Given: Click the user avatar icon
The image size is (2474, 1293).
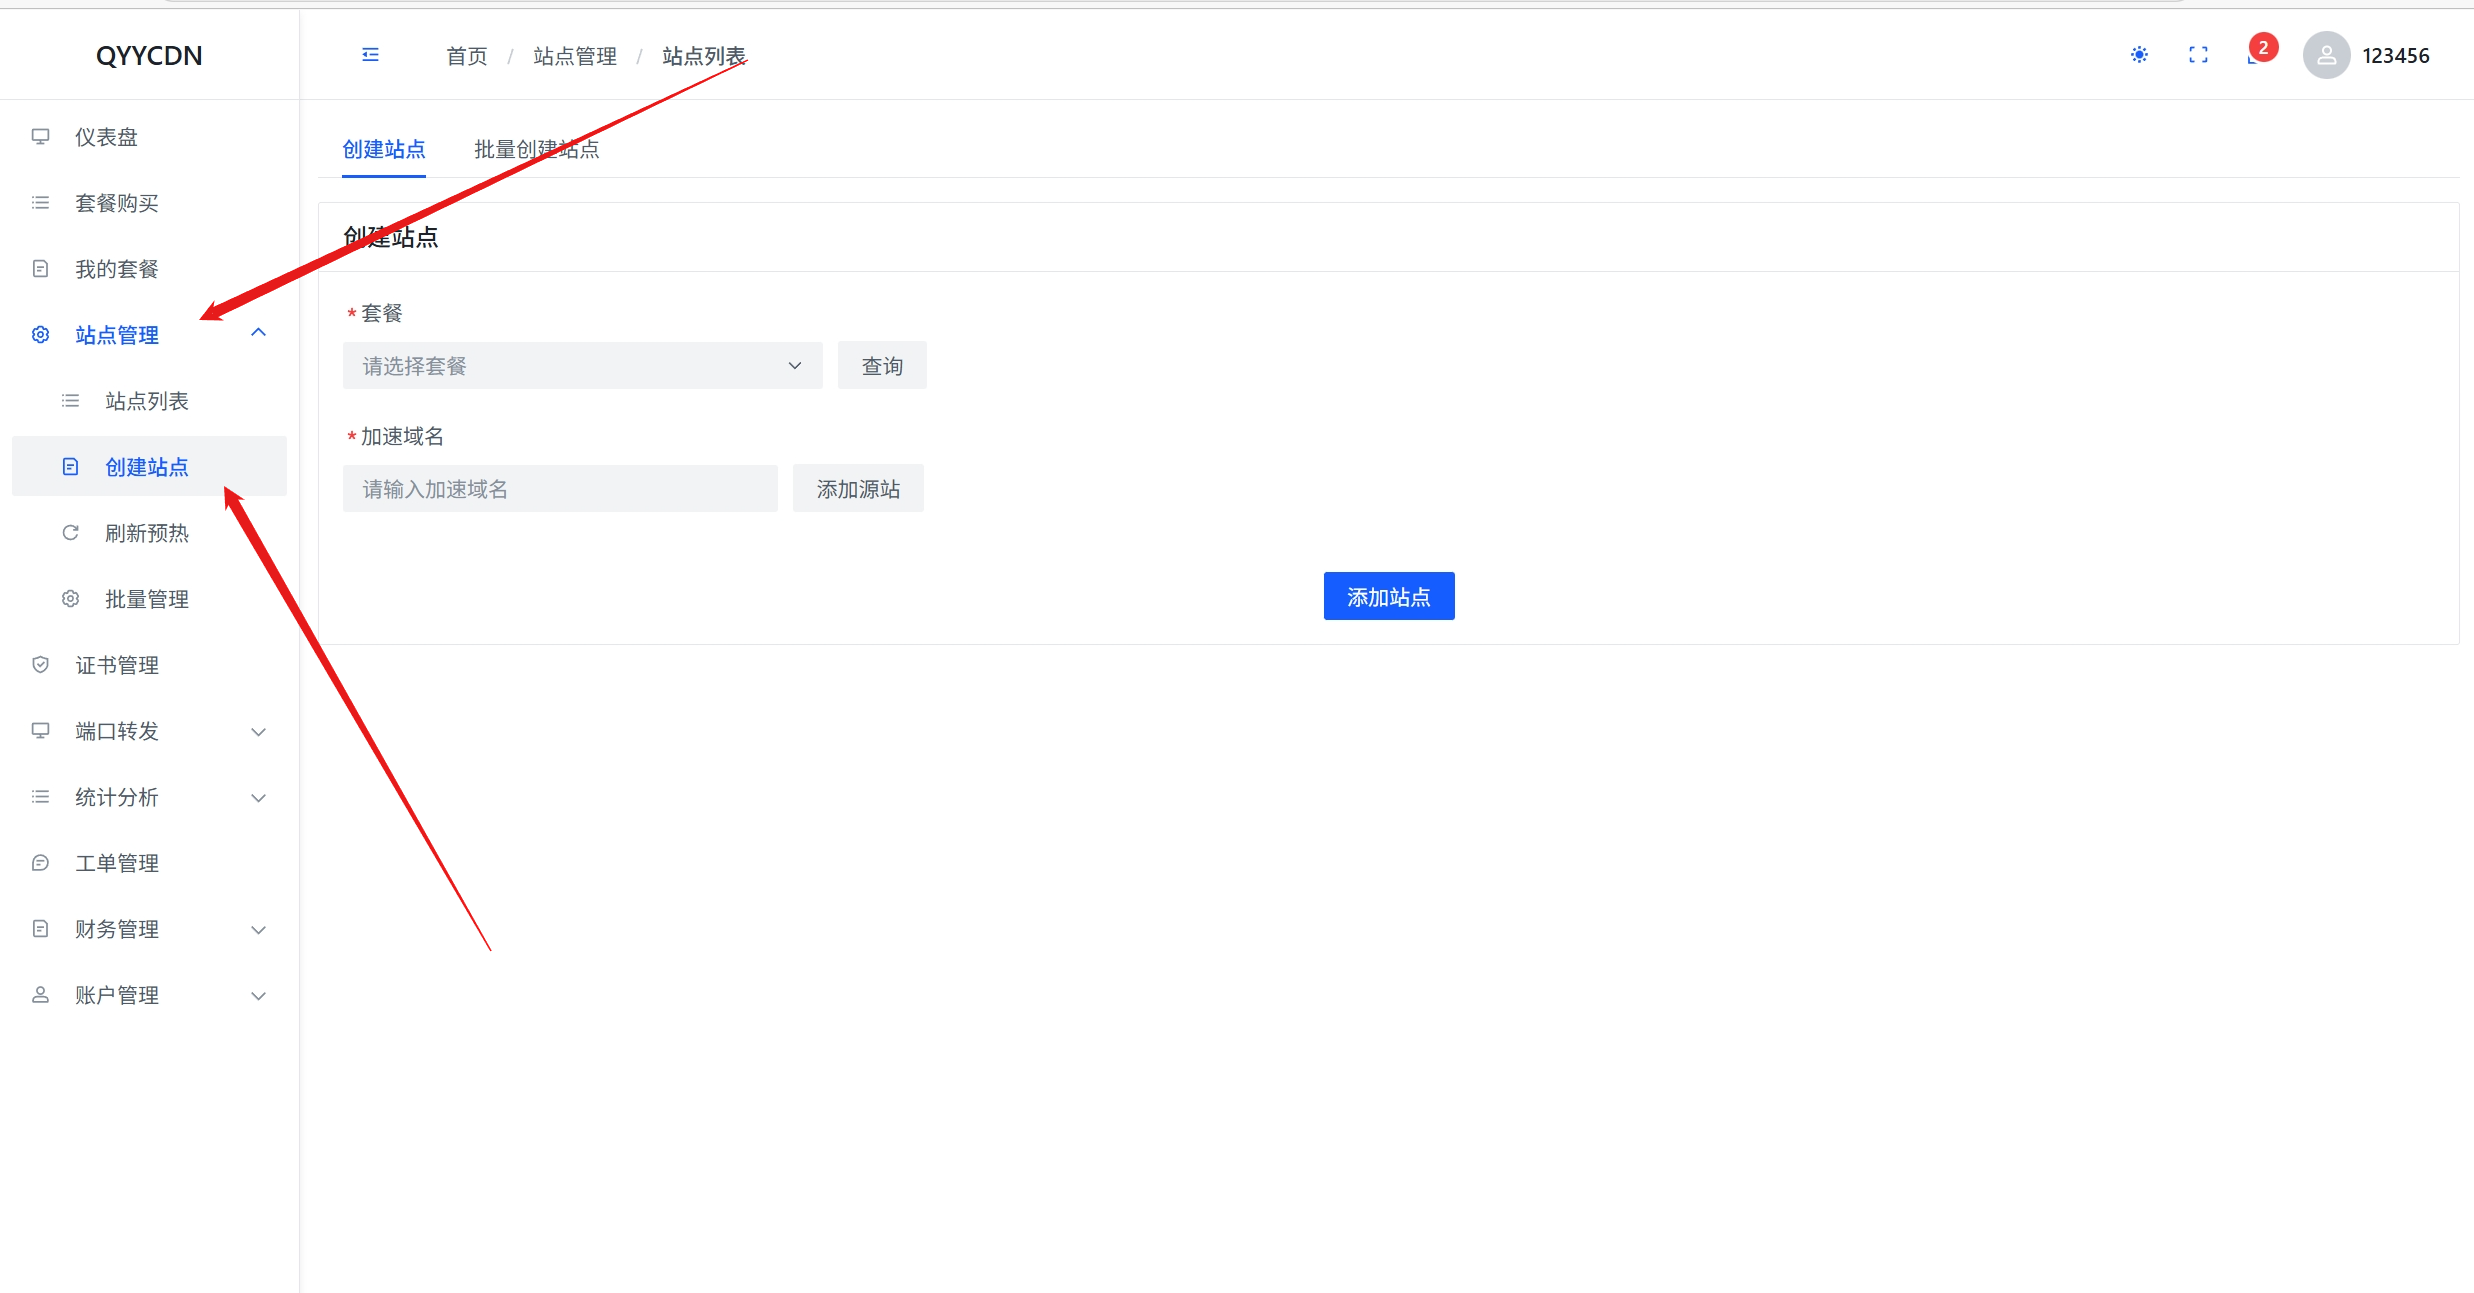Looking at the screenshot, I should (2326, 55).
